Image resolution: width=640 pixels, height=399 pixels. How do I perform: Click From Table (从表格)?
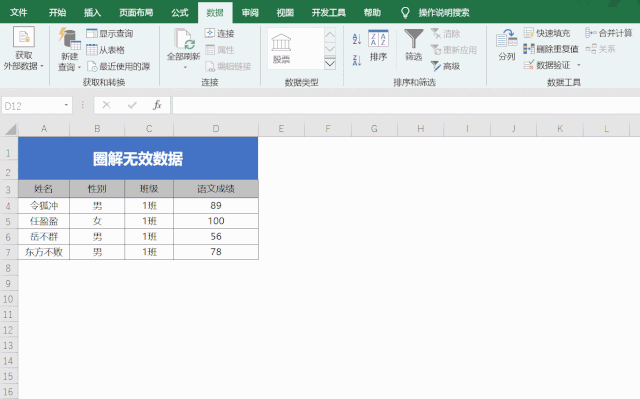tap(106, 50)
